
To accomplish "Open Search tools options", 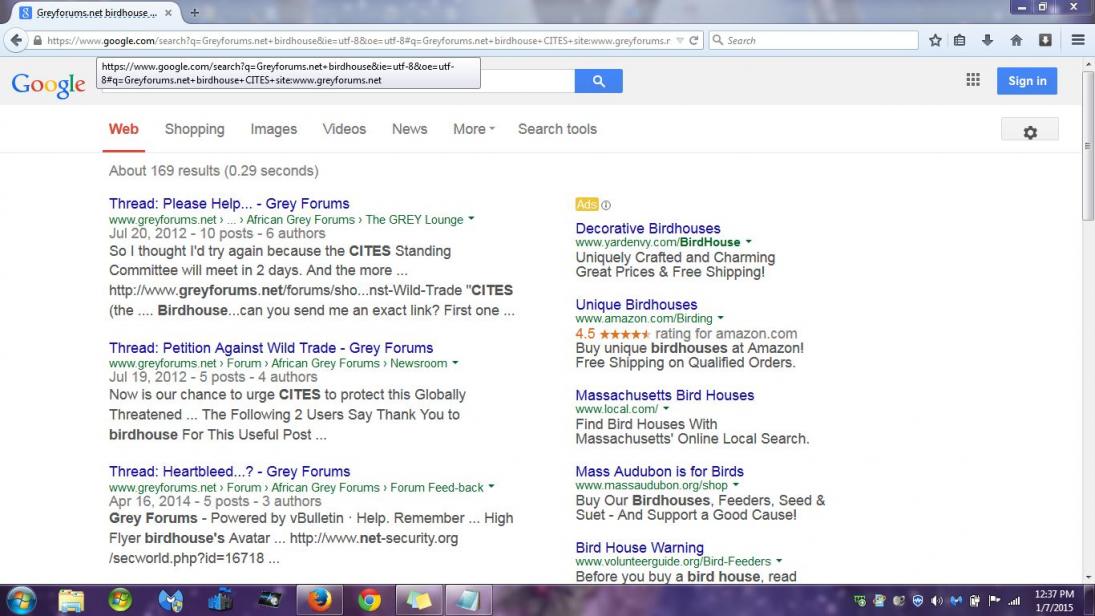I will click(557, 129).
